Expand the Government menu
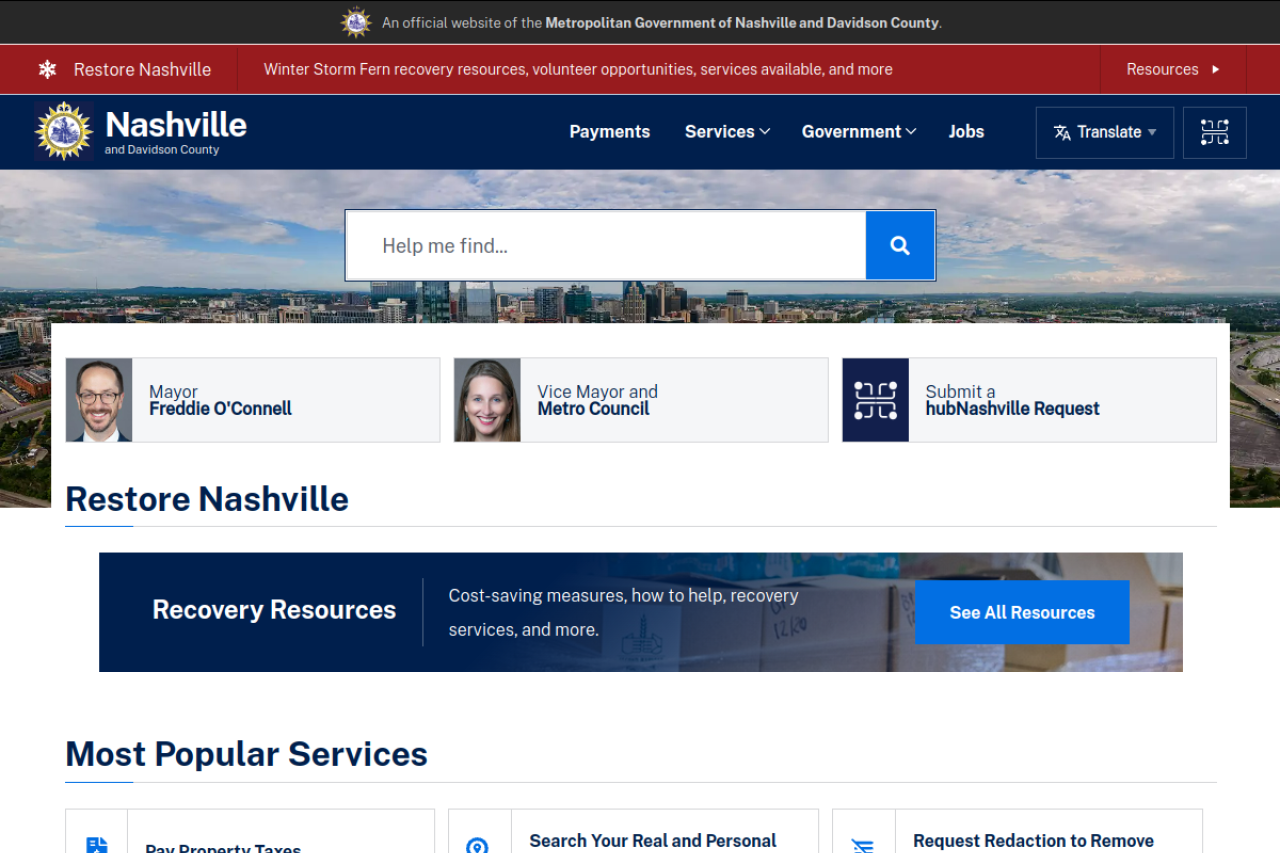The width and height of the screenshot is (1280, 853). (859, 131)
